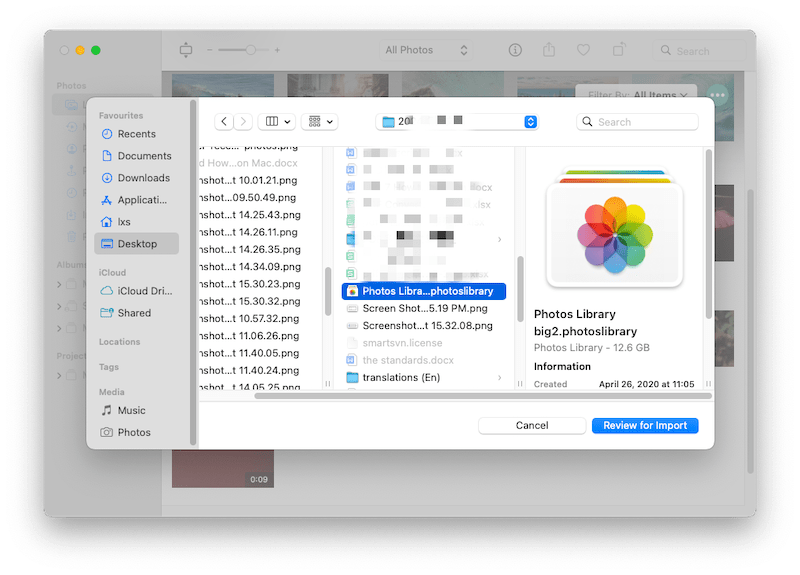
Task: Select file ending 10.01.21.png
Action: click(250, 180)
